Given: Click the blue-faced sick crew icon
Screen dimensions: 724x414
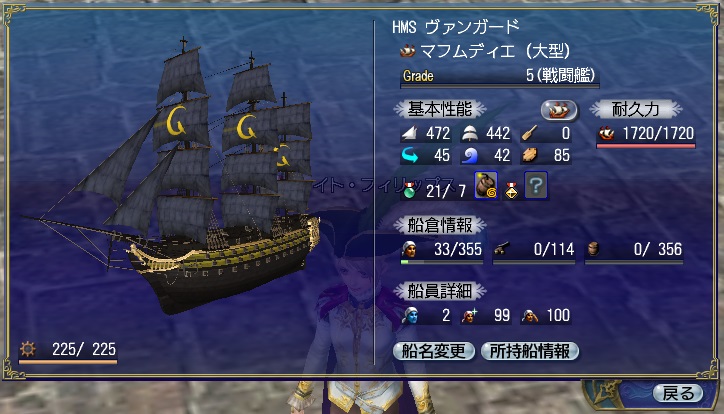Looking at the screenshot, I should pos(410,316).
